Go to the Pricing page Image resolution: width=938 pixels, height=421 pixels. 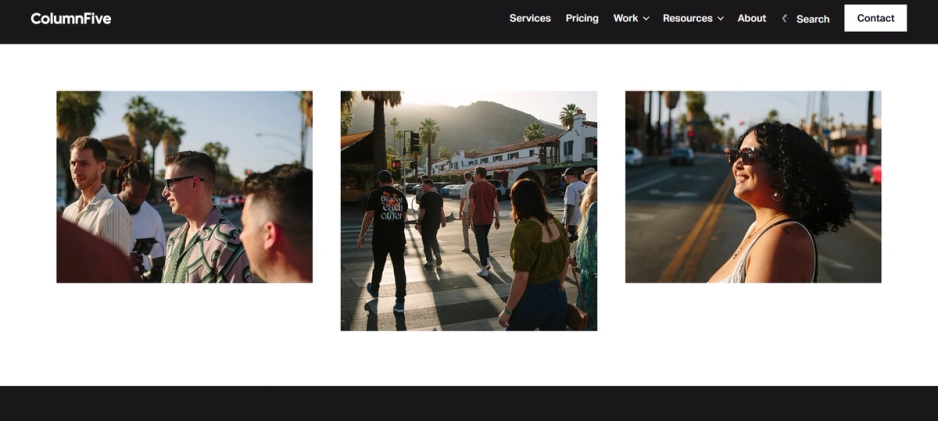point(581,19)
